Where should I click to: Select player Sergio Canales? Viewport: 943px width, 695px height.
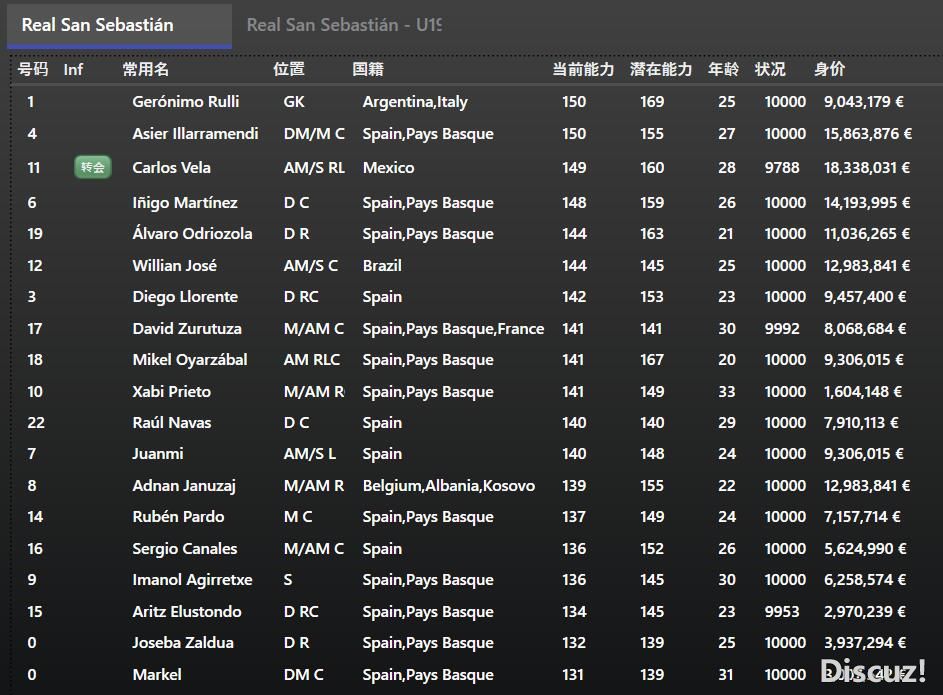(185, 549)
